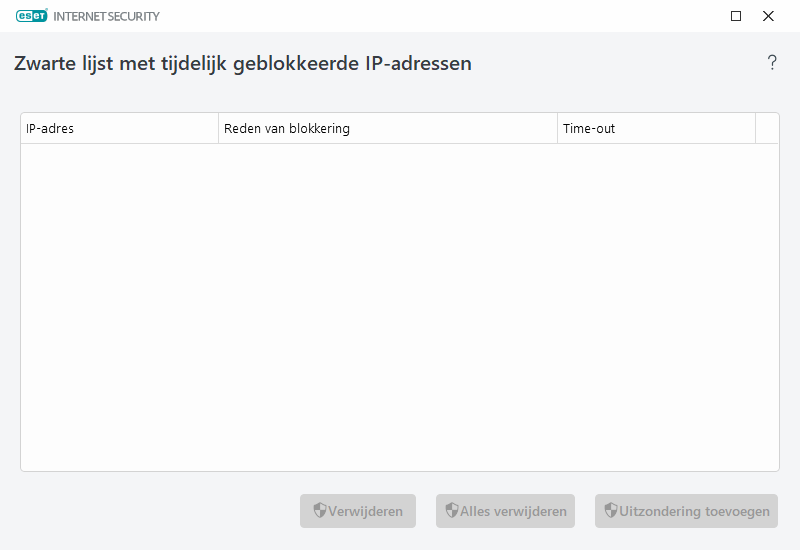This screenshot has width=800, height=550.
Task: Click divider between Reden and Time-out columns
Action: tap(557, 129)
